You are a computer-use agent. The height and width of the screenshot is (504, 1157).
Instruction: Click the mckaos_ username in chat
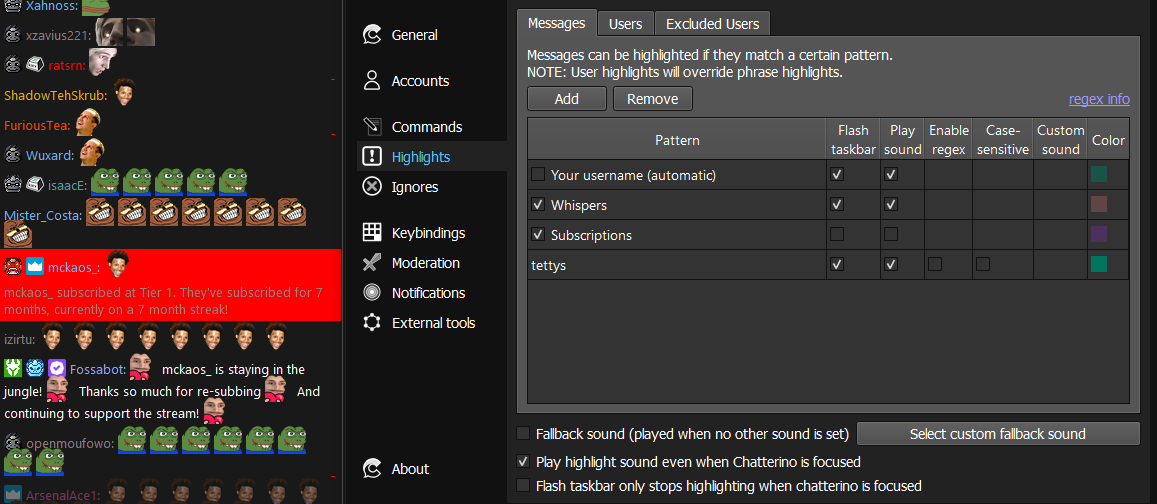74,267
